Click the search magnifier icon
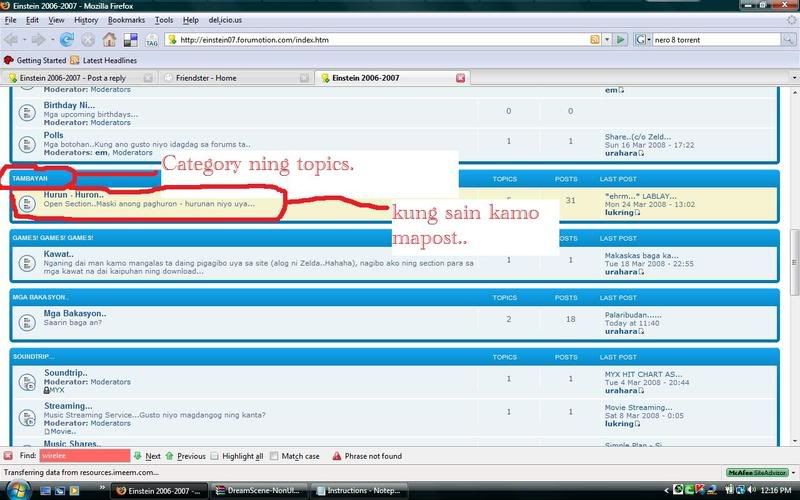Image resolution: width=800 pixels, height=500 pixels. (788, 39)
